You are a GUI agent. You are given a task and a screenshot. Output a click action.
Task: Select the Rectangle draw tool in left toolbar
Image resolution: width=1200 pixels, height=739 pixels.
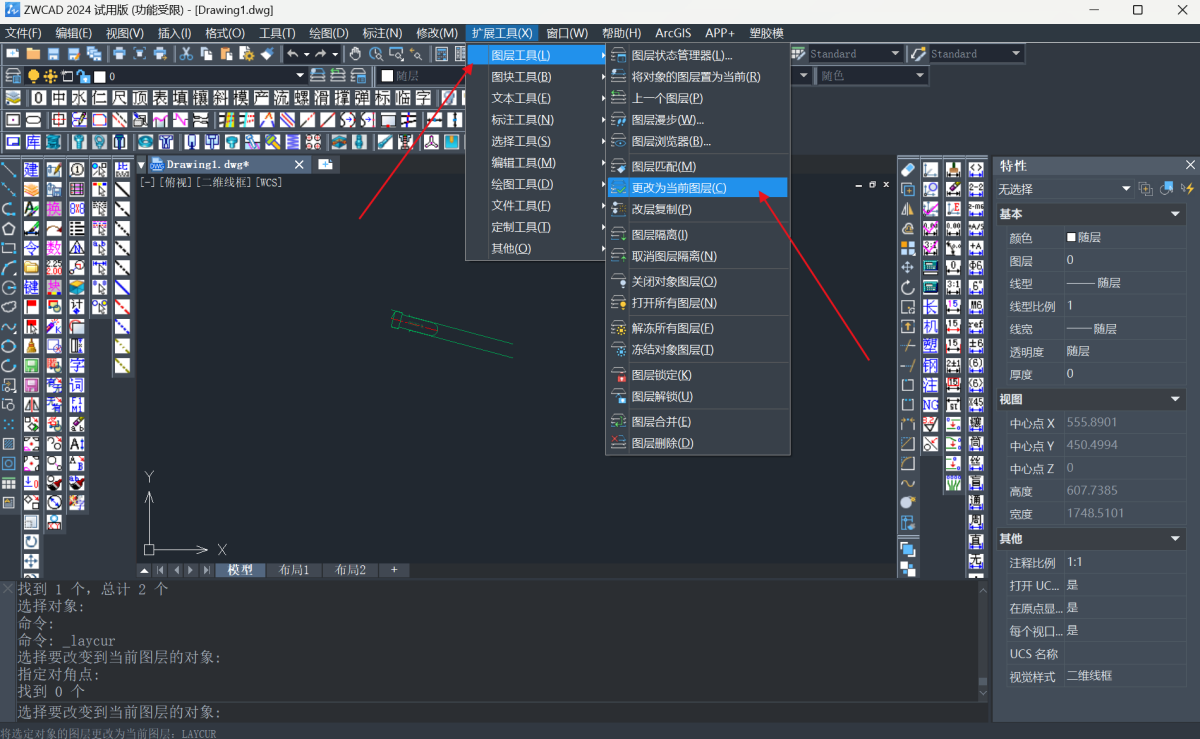(x=9, y=248)
